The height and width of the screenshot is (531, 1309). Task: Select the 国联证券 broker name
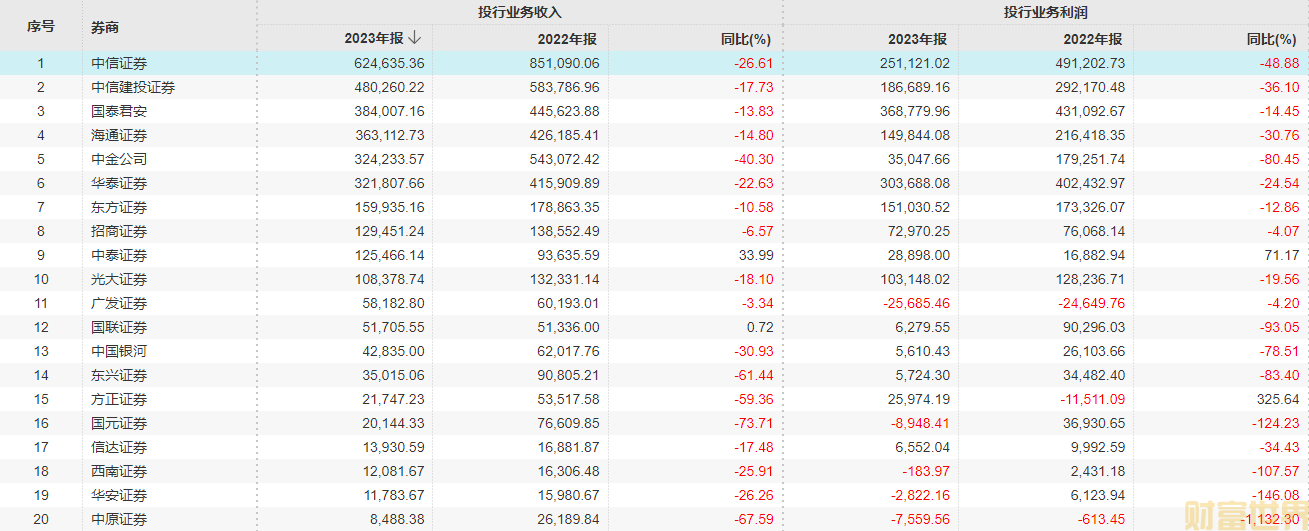[x=119, y=327]
